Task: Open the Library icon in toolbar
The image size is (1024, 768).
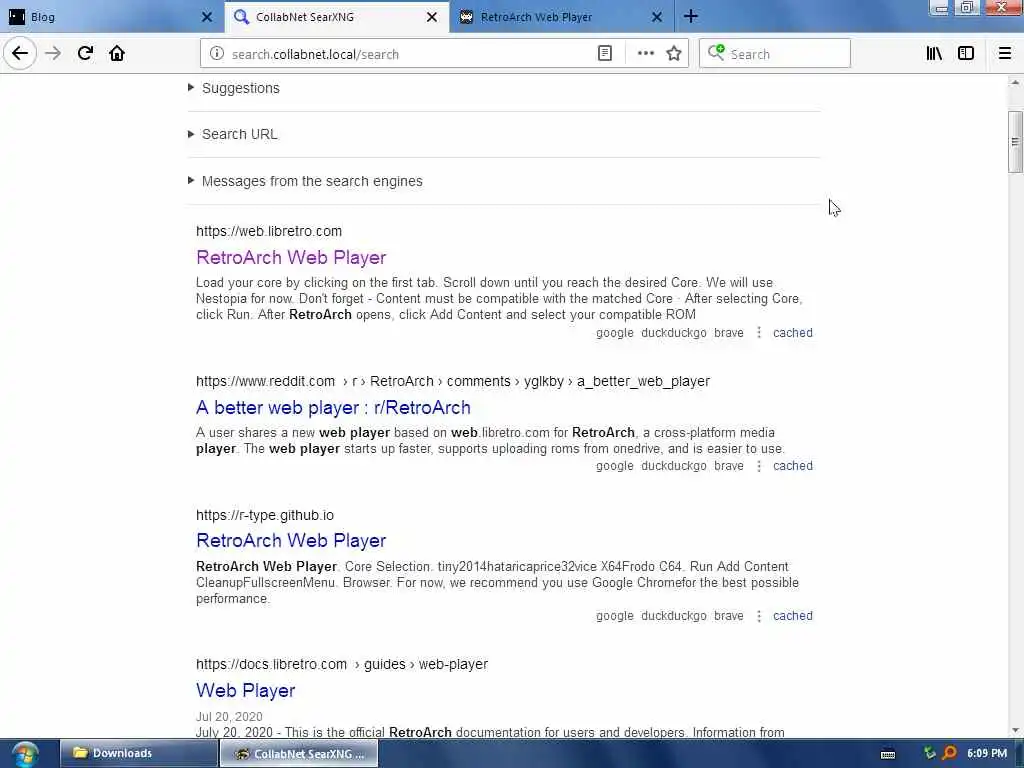Action: pos(934,54)
